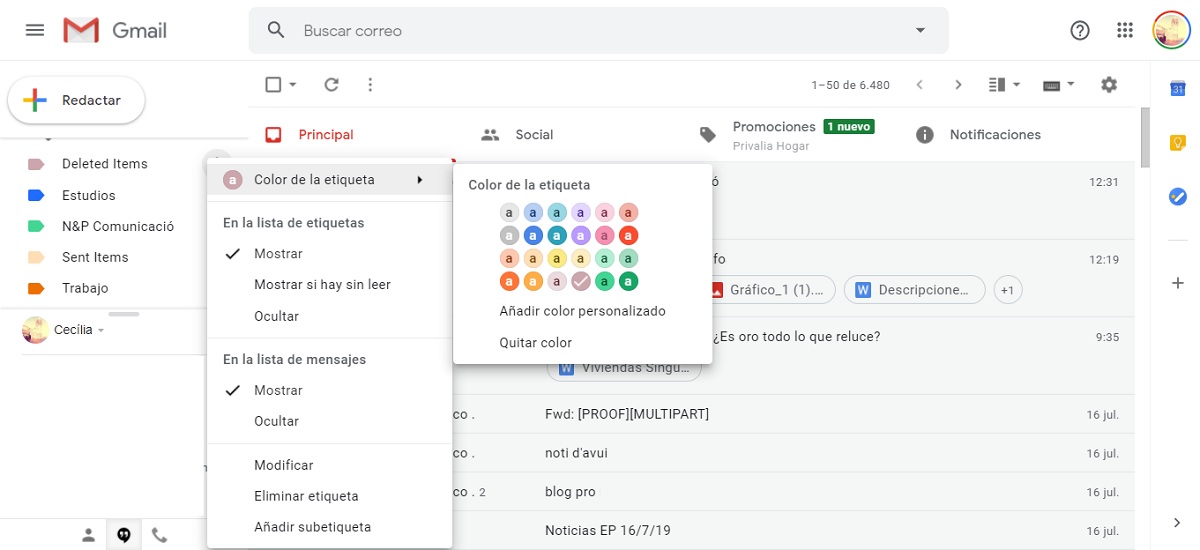The height and width of the screenshot is (550, 1200).
Task: Open the phone calls icon
Action: (159, 535)
